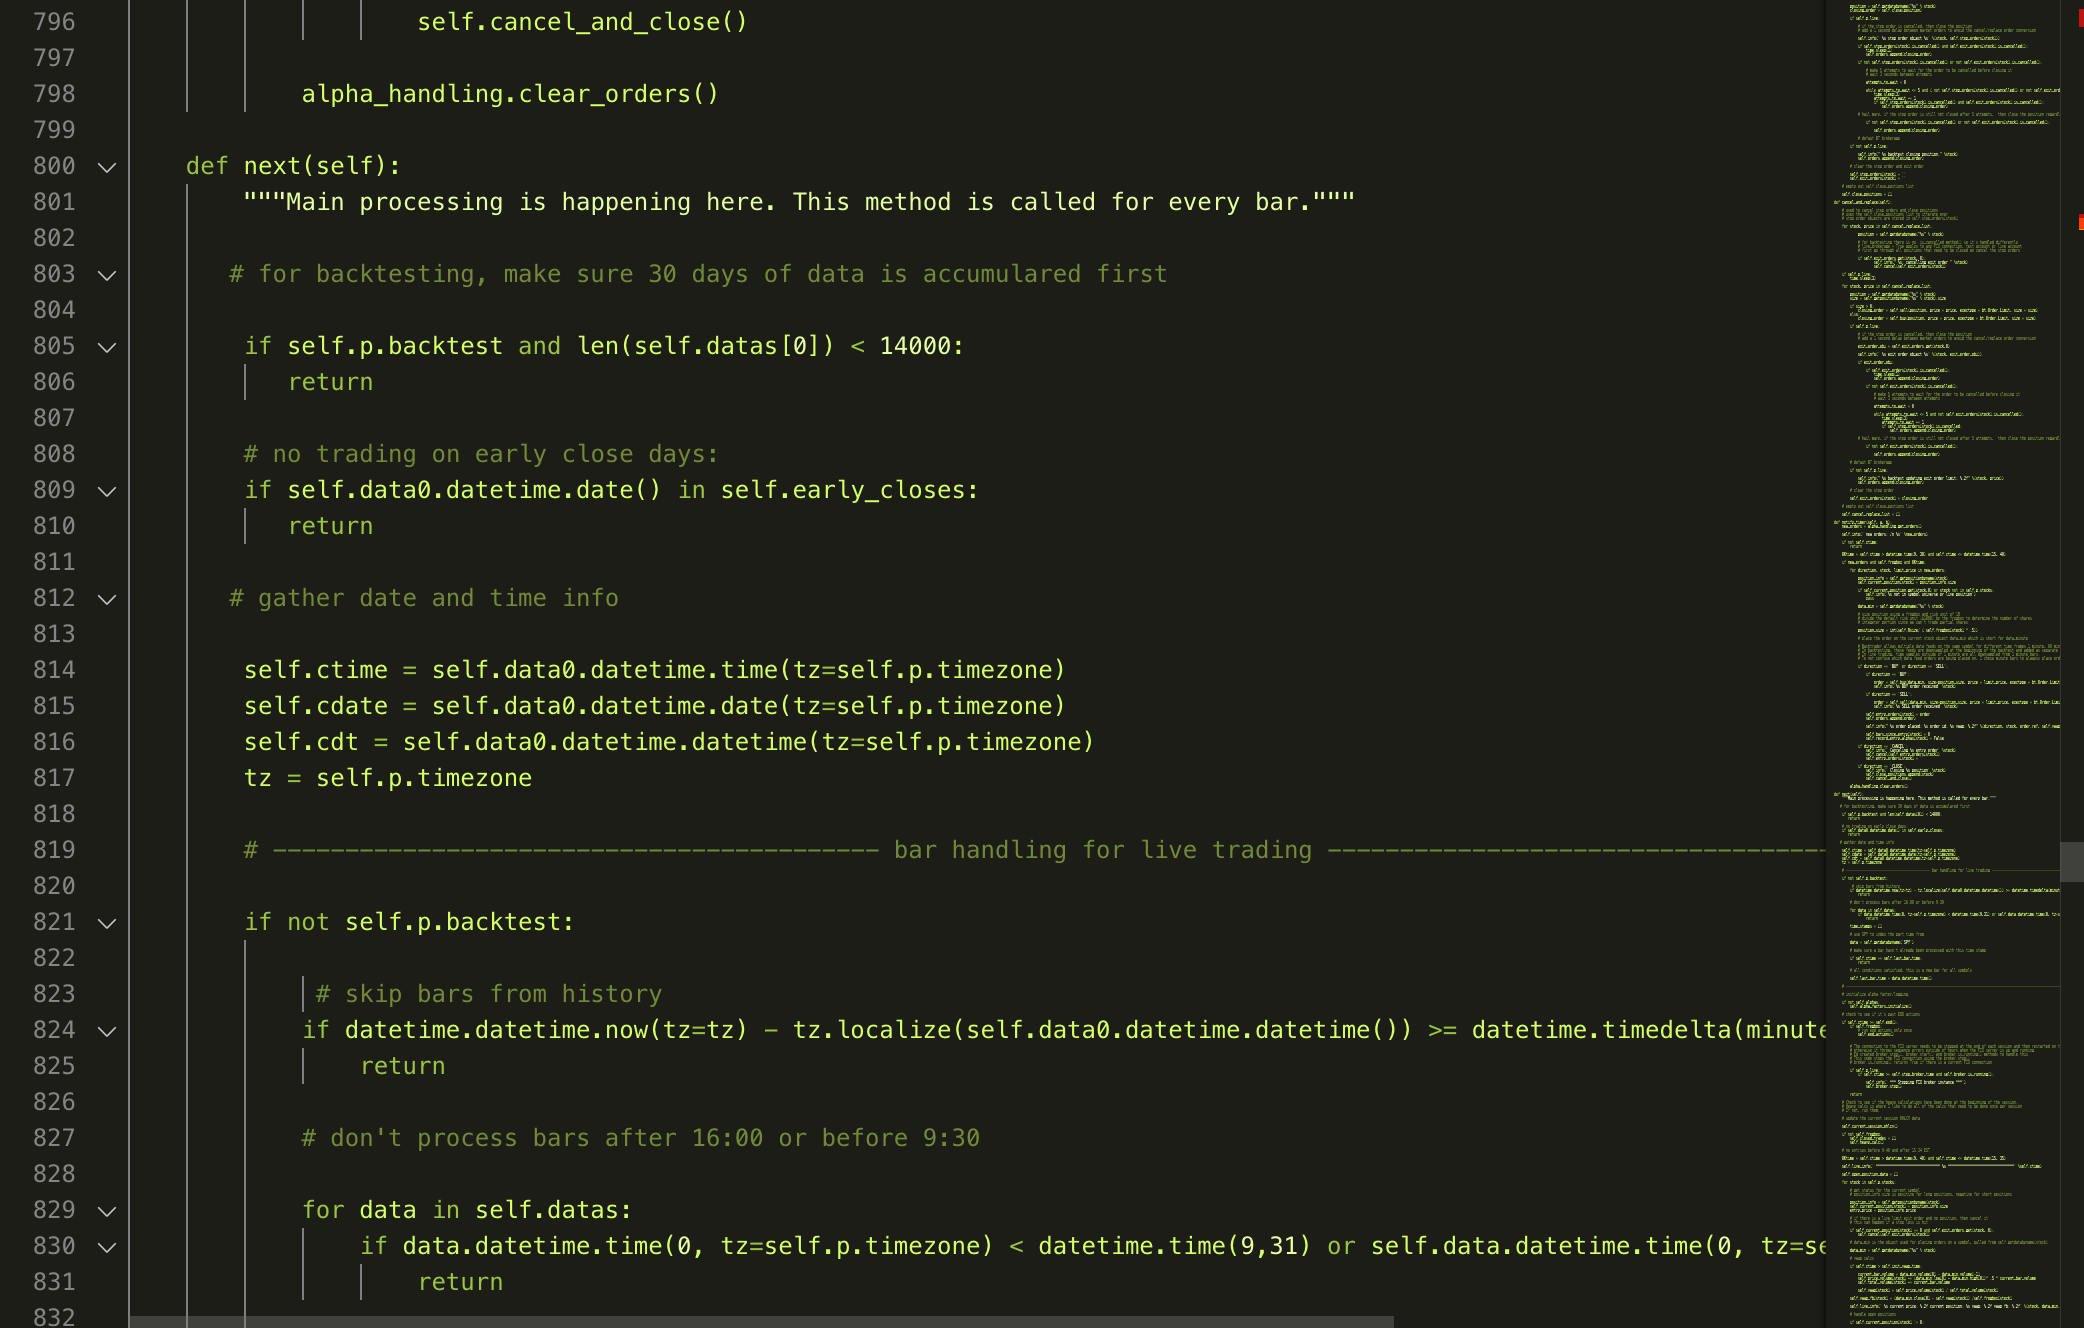Collapse fold arrow at line 803
Viewport: 2084px width, 1328px height.
107,275
